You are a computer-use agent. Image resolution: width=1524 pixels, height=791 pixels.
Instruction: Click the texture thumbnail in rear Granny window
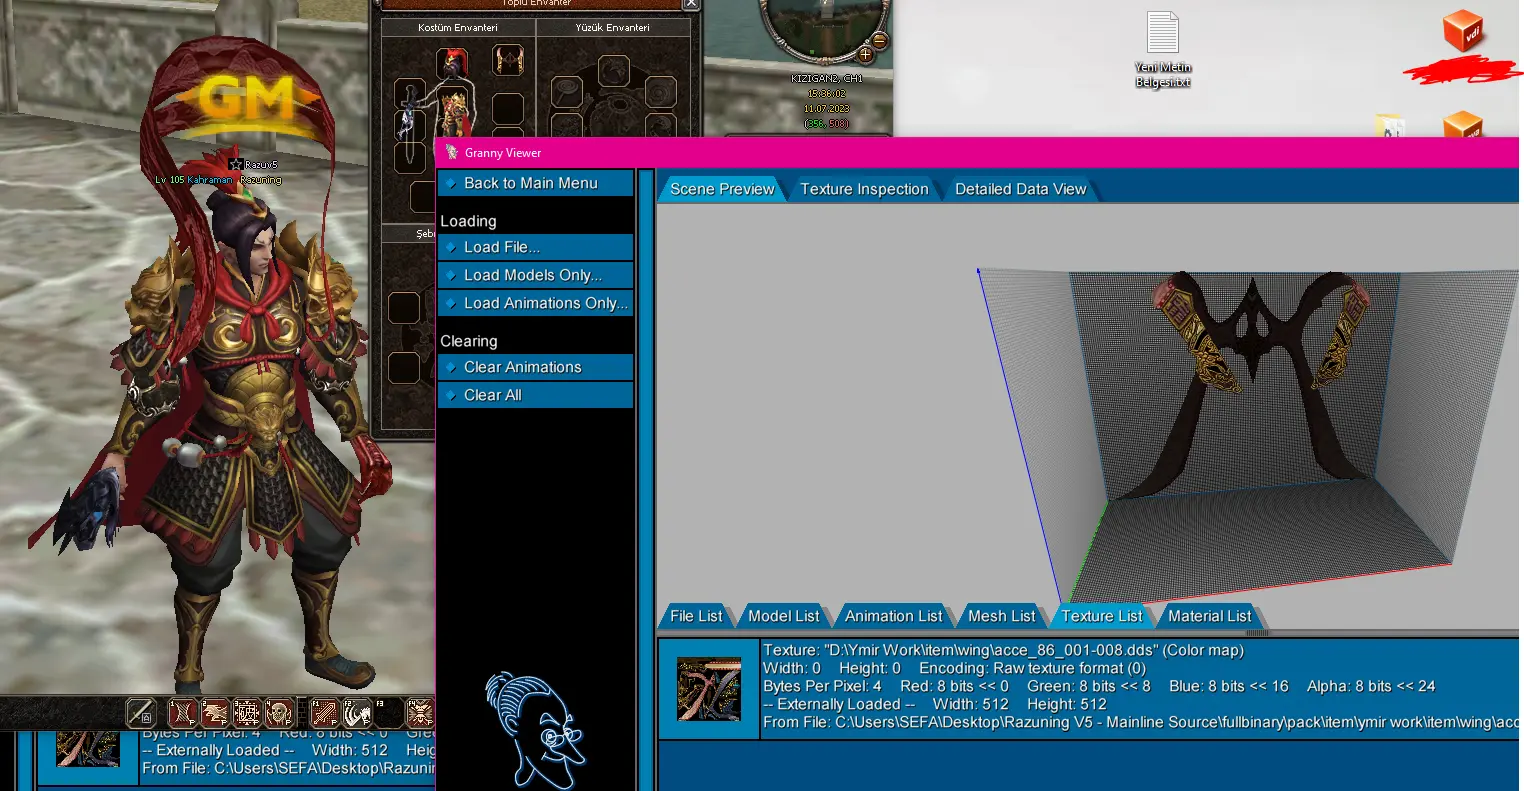[x=88, y=749]
